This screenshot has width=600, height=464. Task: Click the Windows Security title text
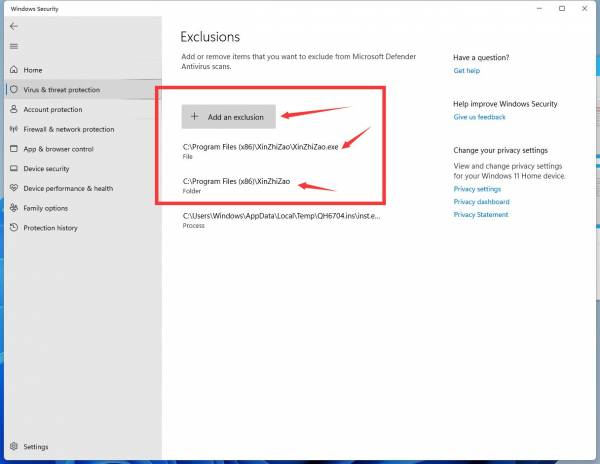point(34,9)
